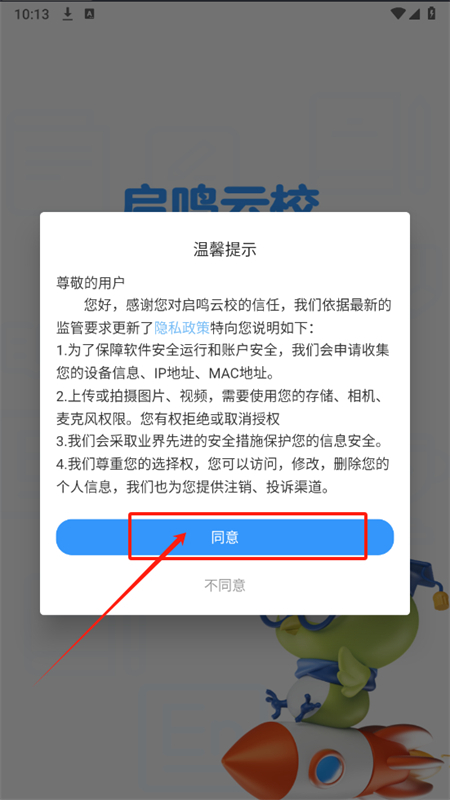Viewport: 450px width, 800px height.
Task: Tap the blue 同意 button
Action: (224, 537)
